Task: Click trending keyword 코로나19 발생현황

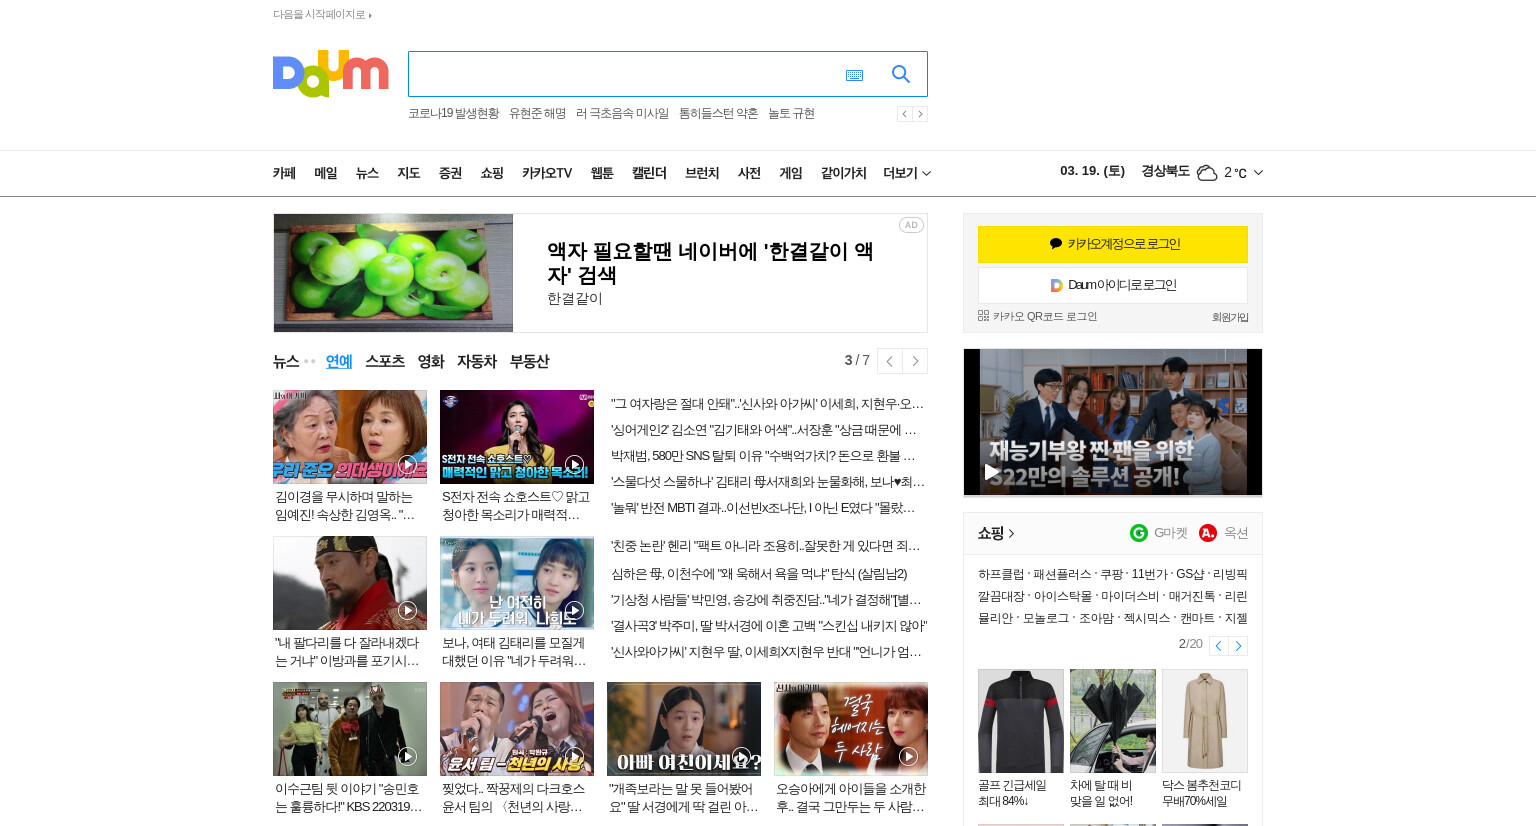Action: pyautogui.click(x=453, y=113)
